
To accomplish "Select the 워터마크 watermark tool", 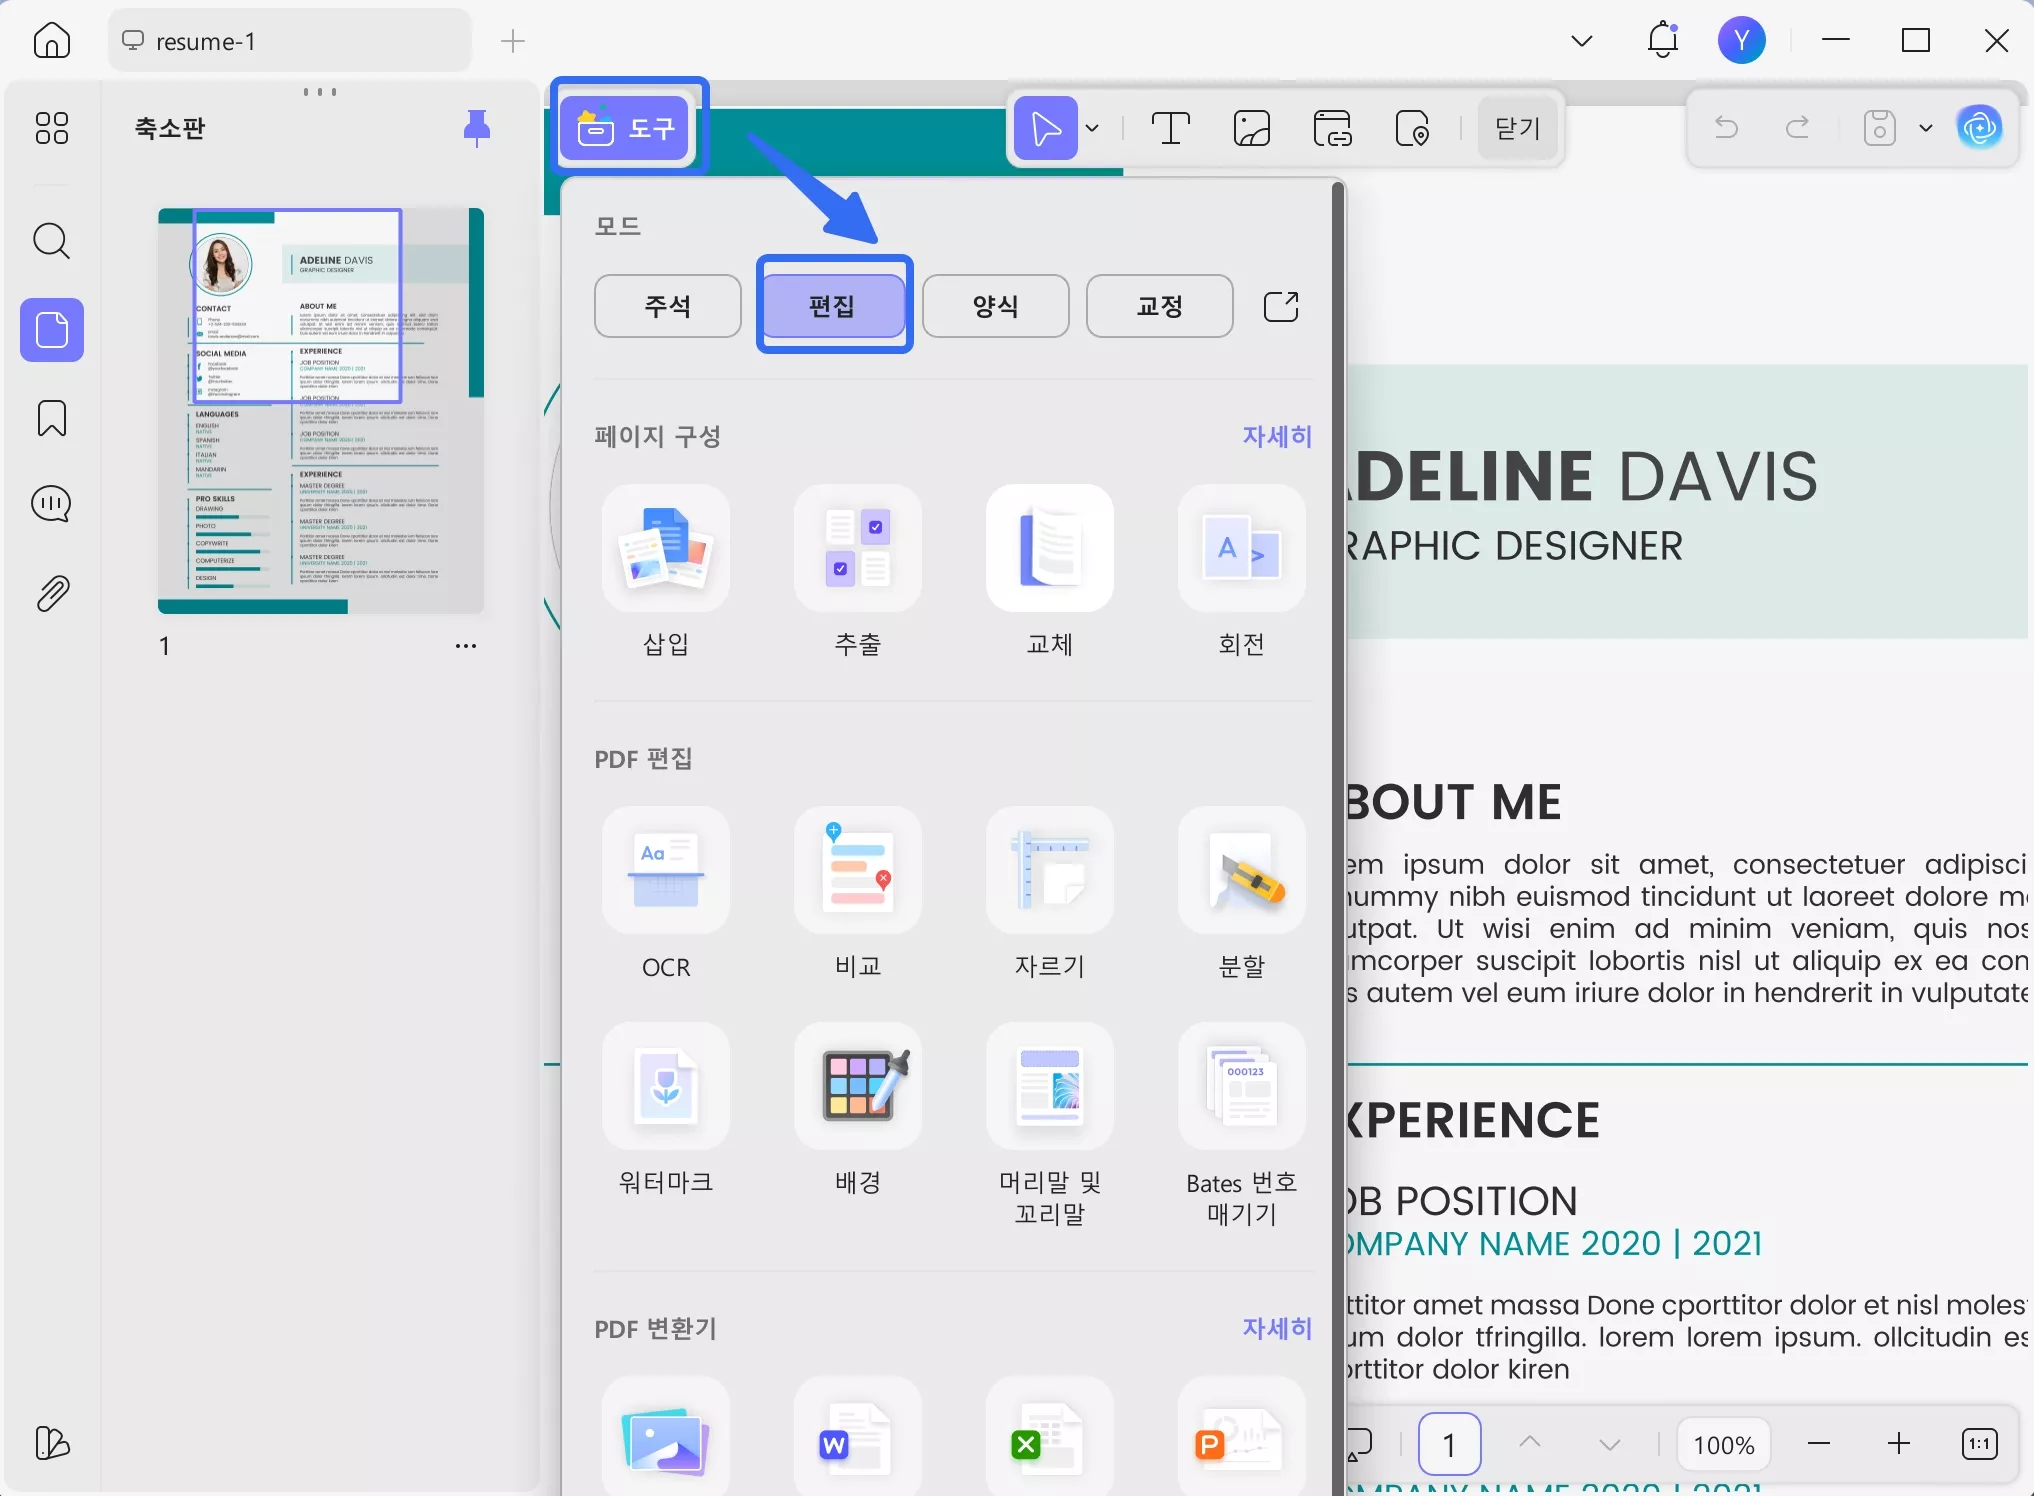I will (x=665, y=1087).
